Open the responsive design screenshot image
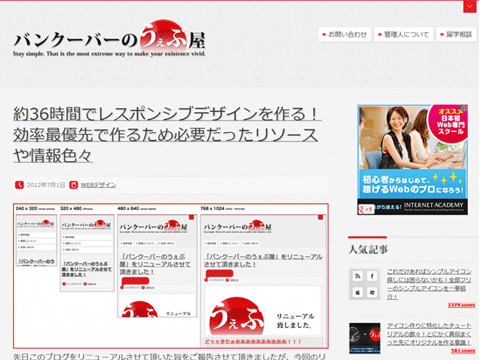The height and width of the screenshot is (360, 480). [x=171, y=276]
